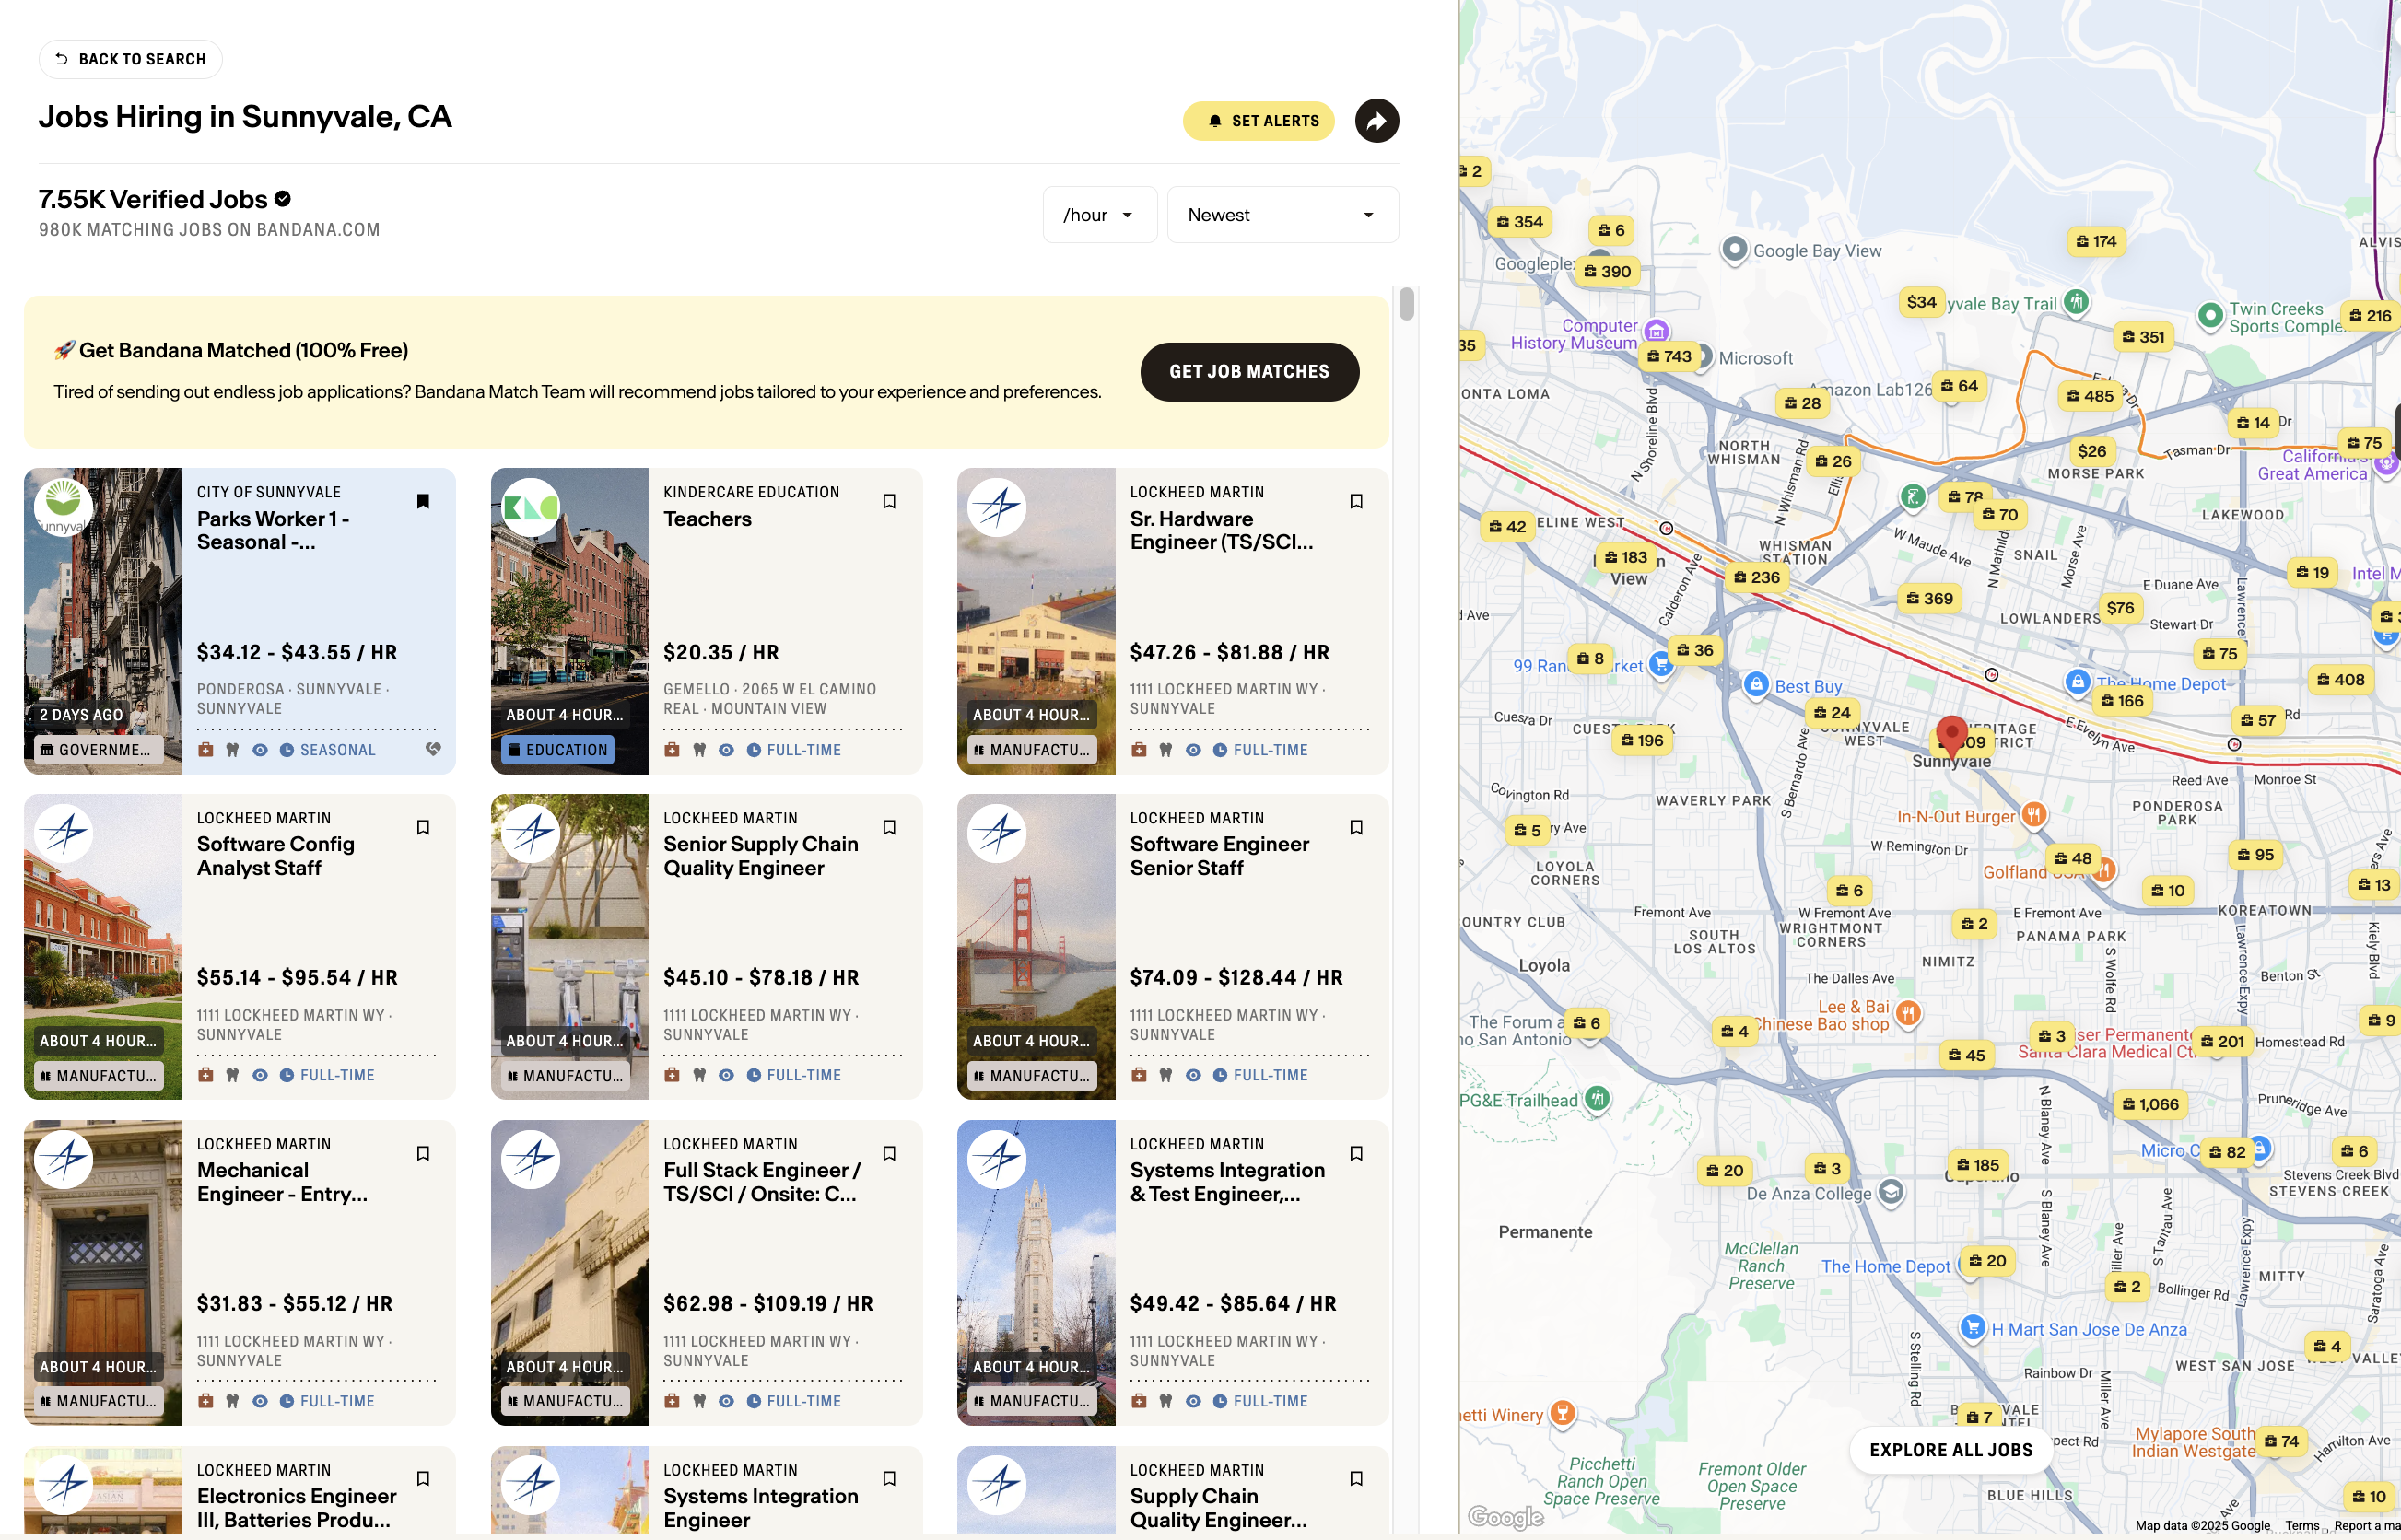Click the share arrow icon

1376,121
